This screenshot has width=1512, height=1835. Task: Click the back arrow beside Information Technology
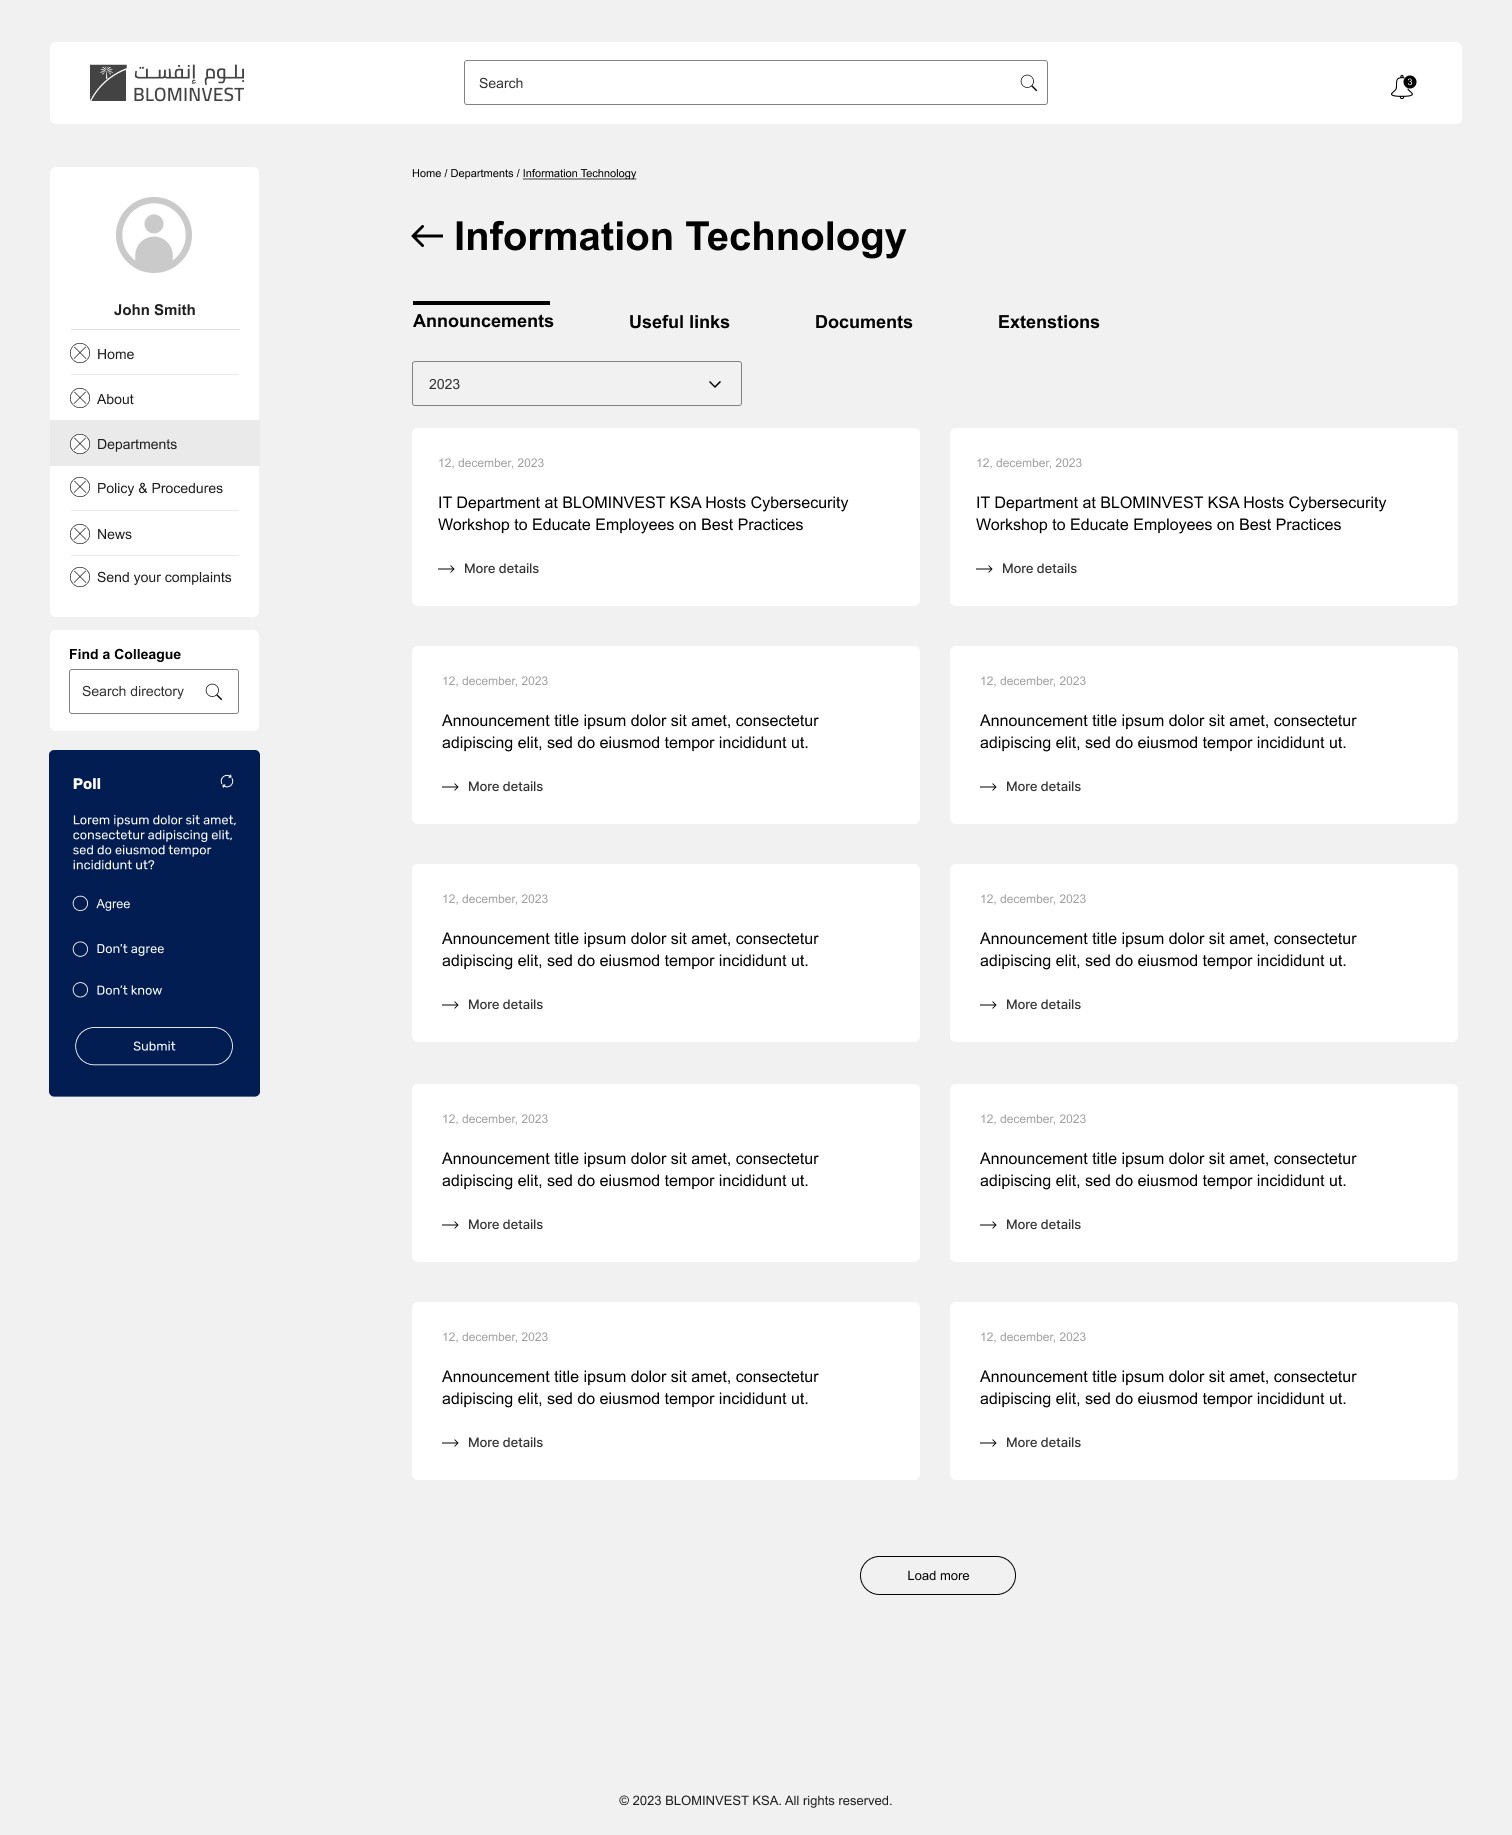[427, 236]
